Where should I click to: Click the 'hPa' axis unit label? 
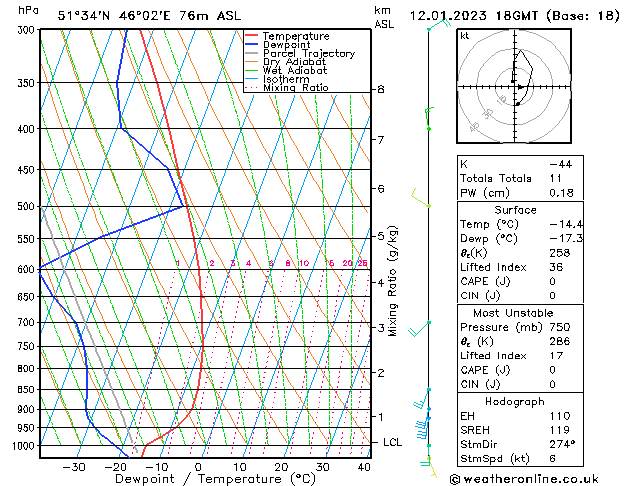[x=28, y=11]
